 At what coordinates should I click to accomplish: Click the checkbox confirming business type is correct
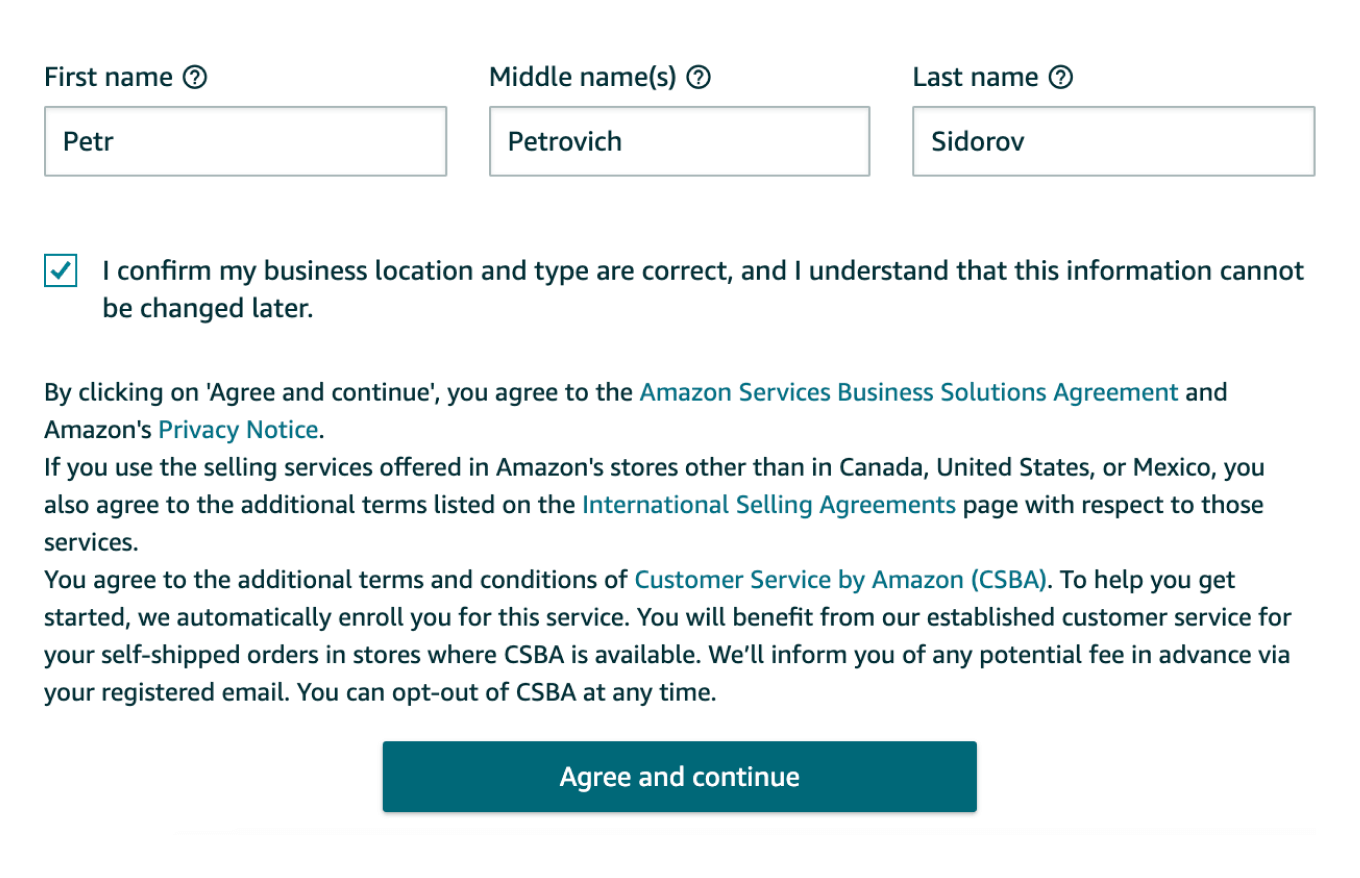(59, 270)
